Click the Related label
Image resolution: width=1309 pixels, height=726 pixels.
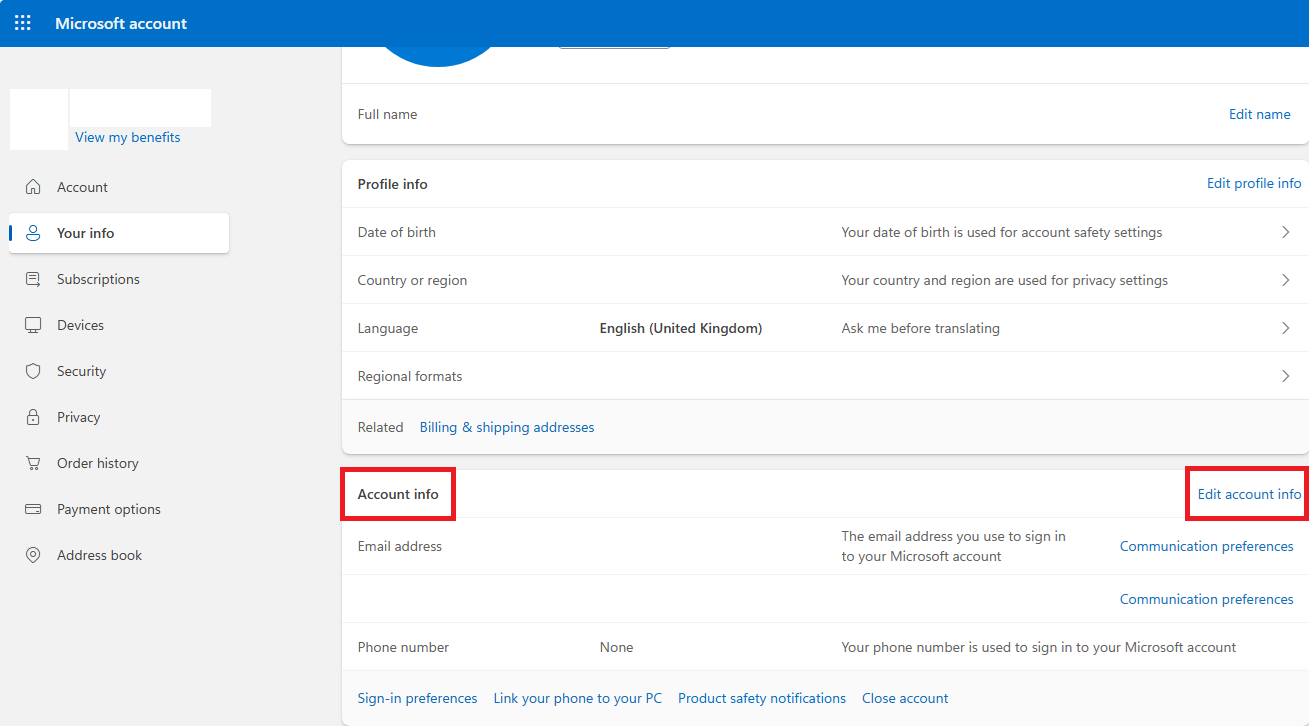[x=381, y=427]
